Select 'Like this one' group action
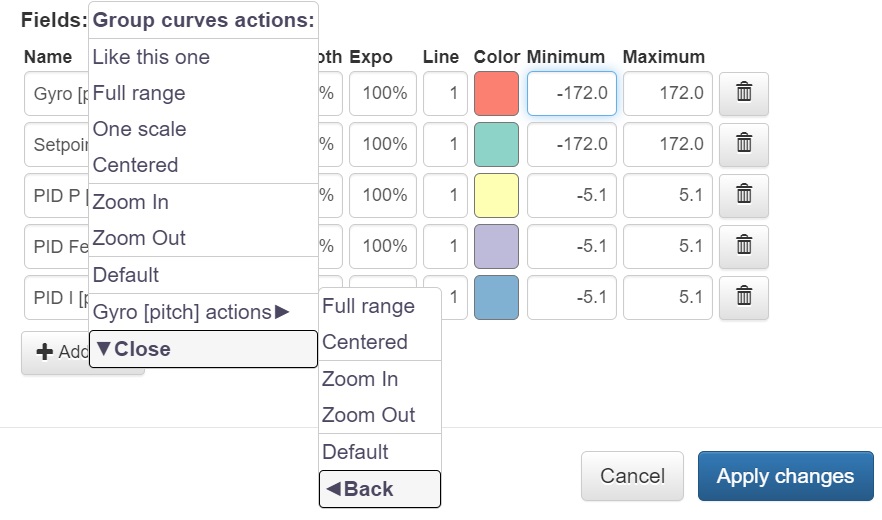 tap(151, 57)
